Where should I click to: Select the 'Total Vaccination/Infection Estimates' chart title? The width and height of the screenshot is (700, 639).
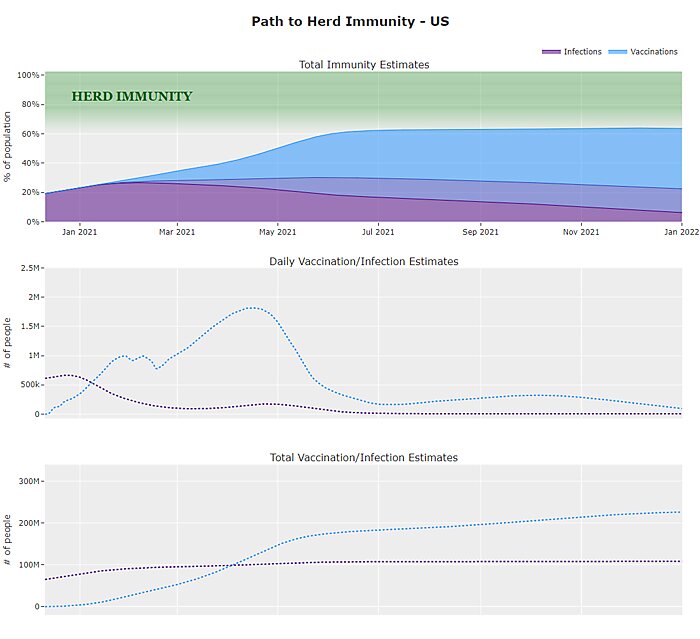[364, 457]
